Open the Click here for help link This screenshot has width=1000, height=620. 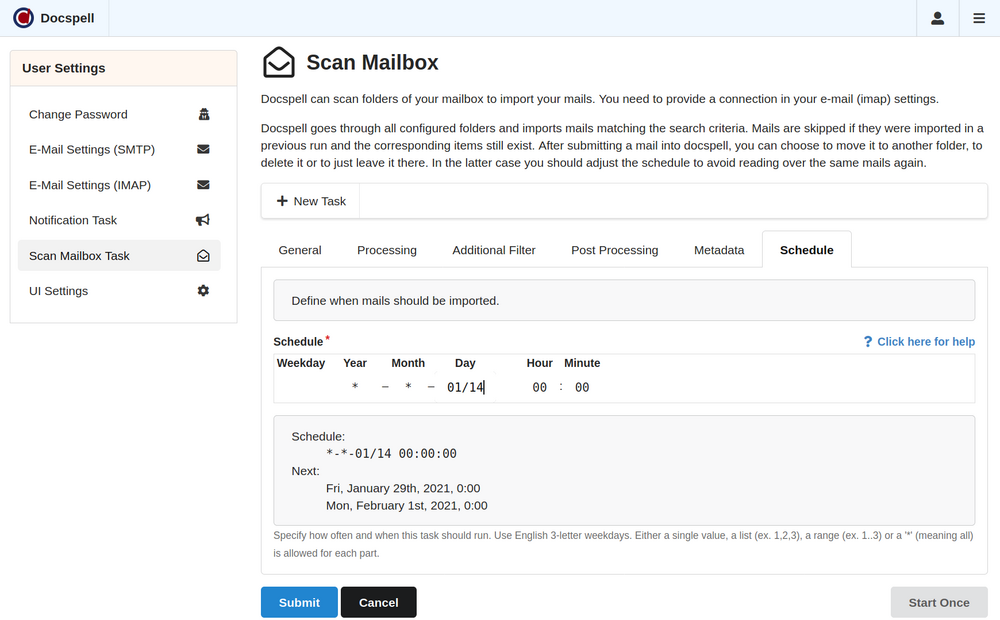point(919,342)
